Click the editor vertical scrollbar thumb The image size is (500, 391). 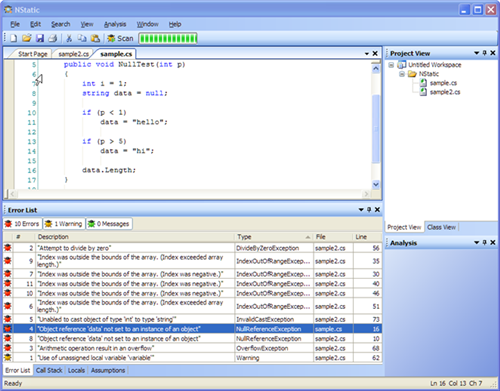click(376, 129)
